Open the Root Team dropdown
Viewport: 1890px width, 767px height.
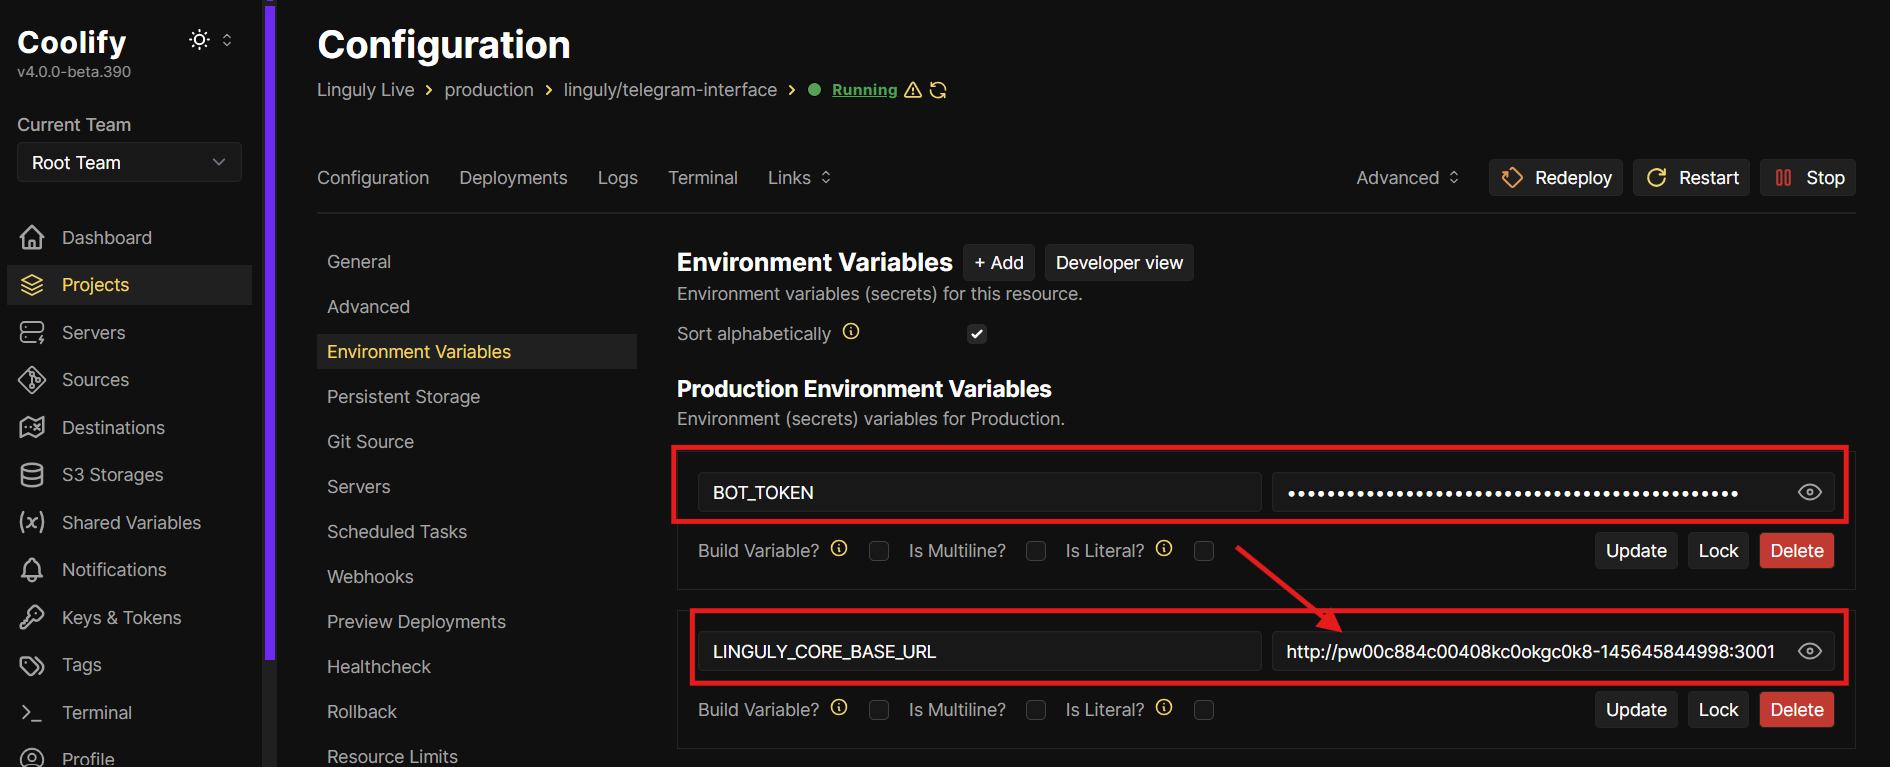[129, 162]
